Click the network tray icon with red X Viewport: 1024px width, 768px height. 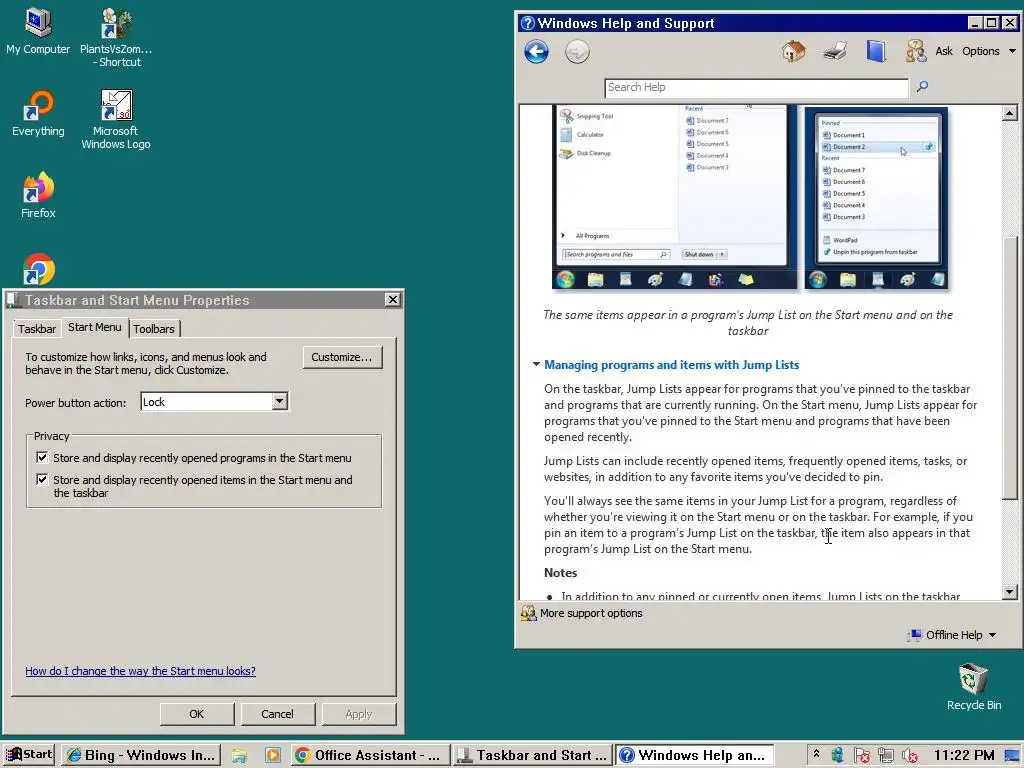pyautogui.click(x=886, y=756)
